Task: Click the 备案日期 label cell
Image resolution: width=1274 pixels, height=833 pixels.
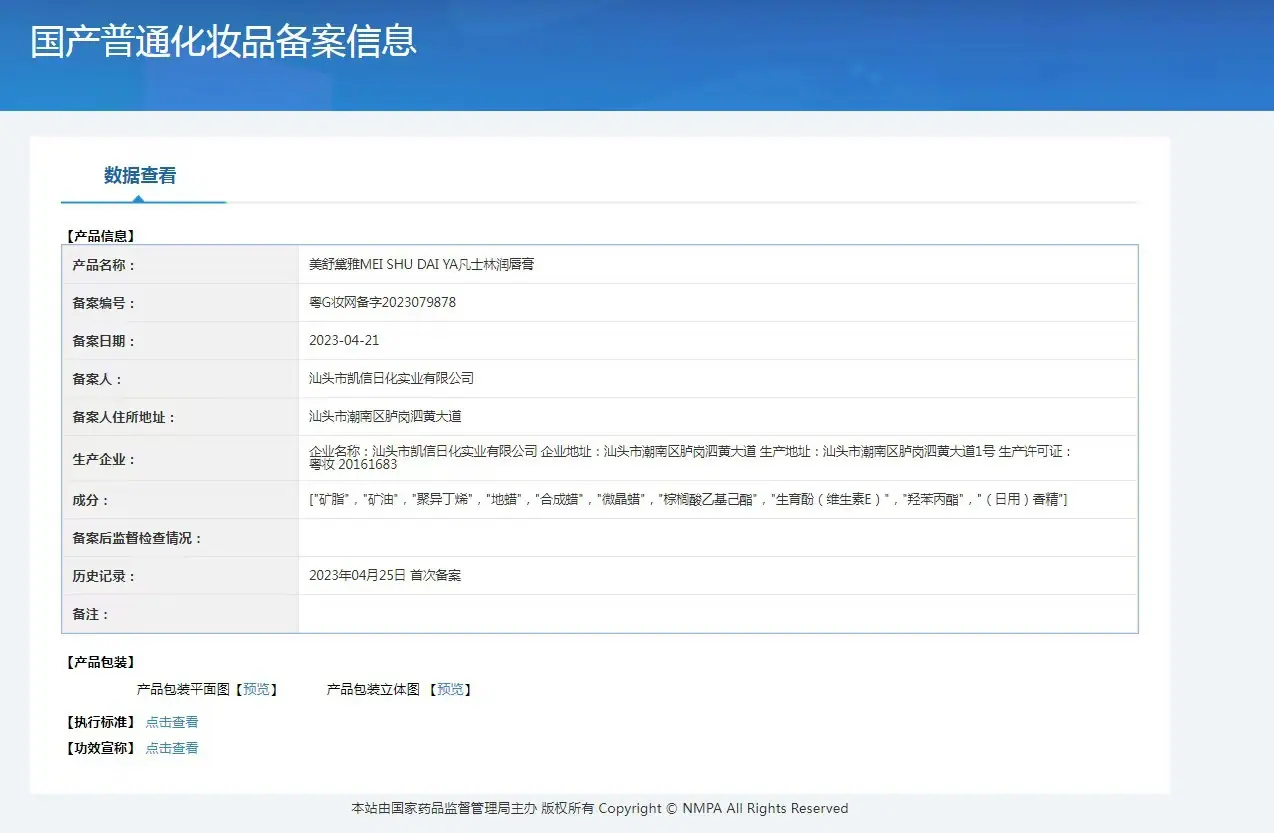Action: tap(181, 341)
